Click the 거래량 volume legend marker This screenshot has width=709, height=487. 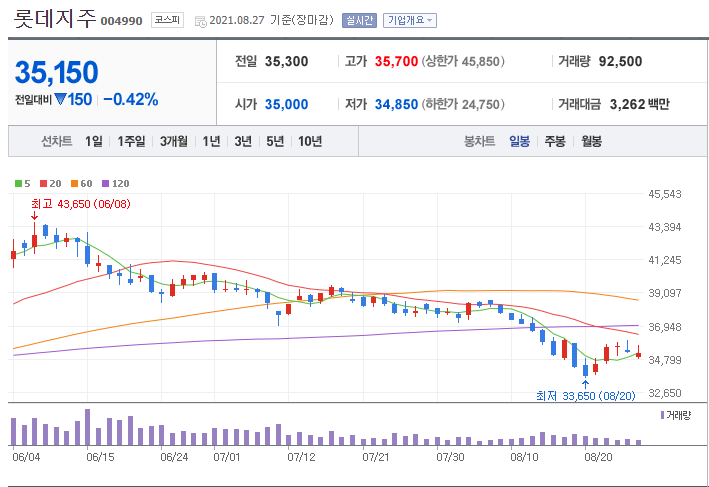click(663, 415)
